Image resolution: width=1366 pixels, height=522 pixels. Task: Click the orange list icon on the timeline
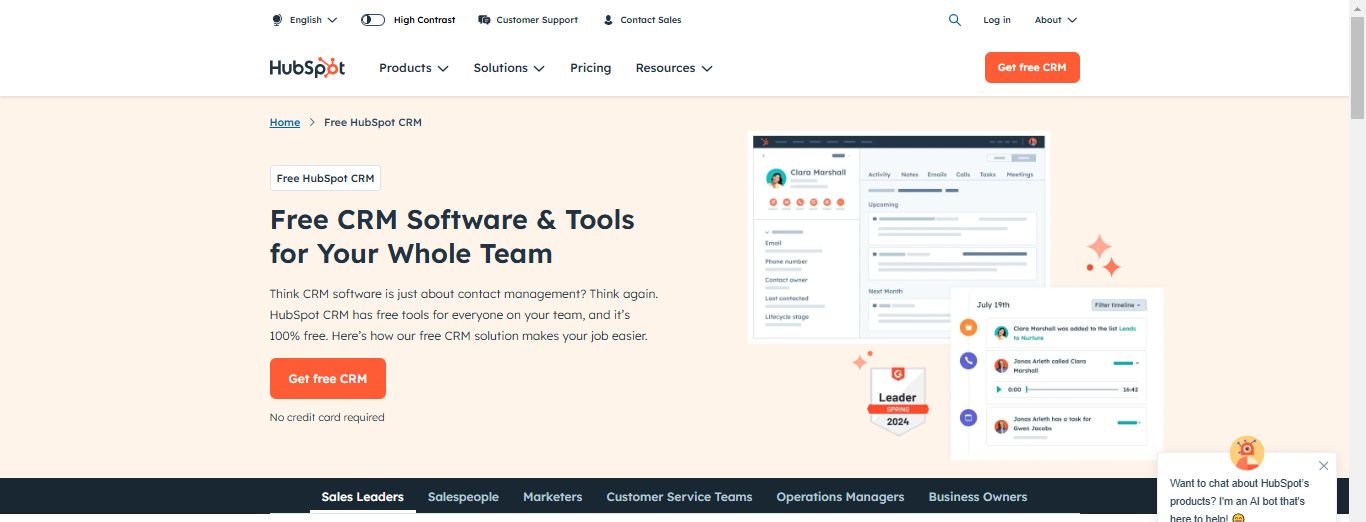click(x=968, y=327)
